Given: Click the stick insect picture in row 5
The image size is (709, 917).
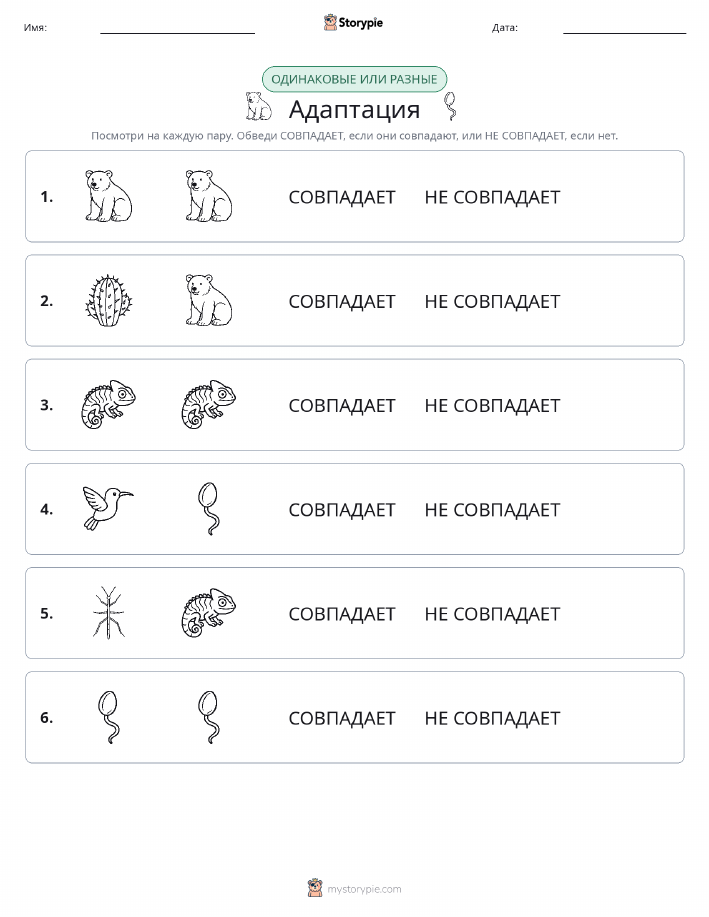Looking at the screenshot, I should coord(109,612).
